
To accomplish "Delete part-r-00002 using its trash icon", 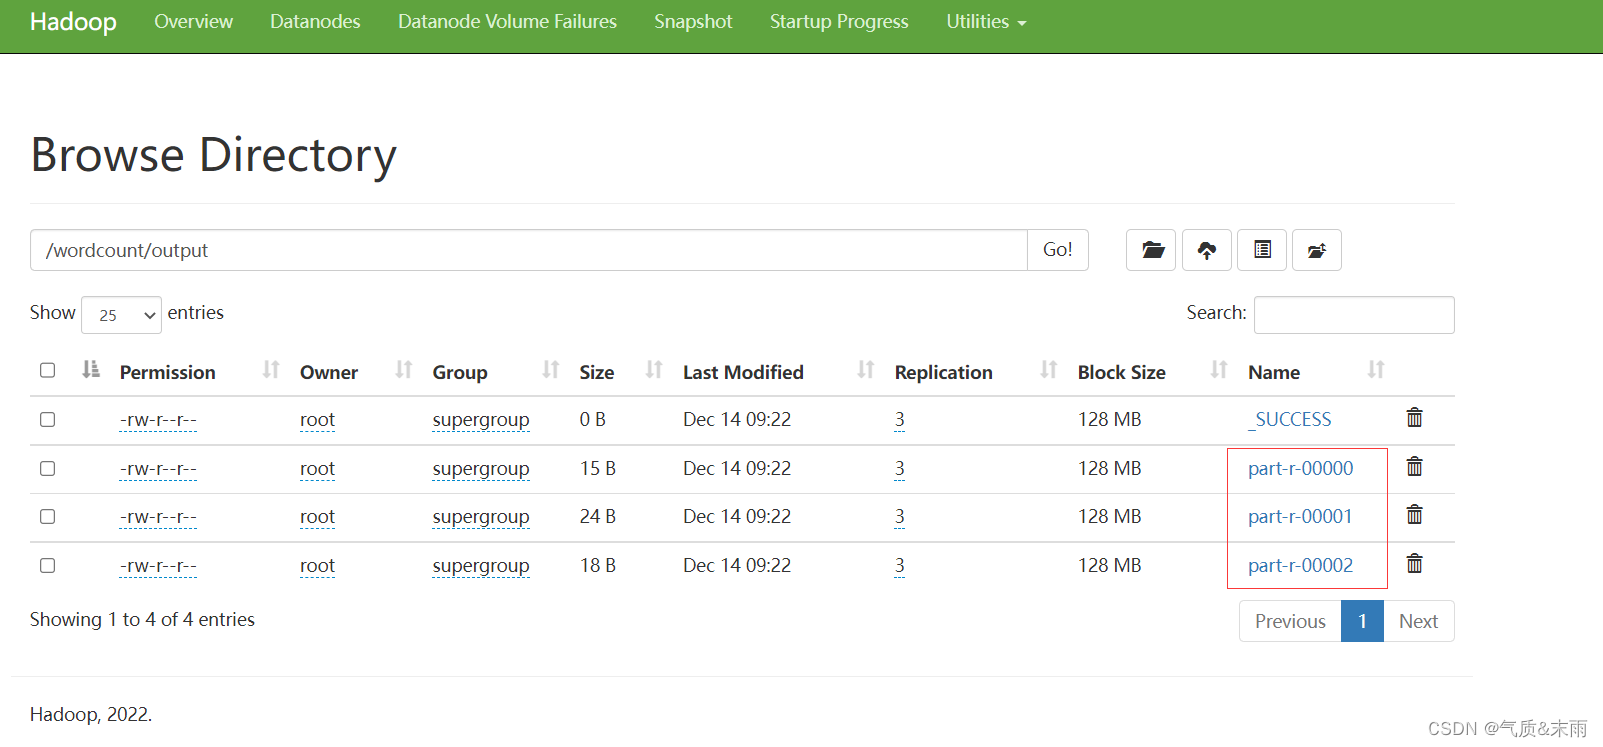I will tap(1414, 564).
